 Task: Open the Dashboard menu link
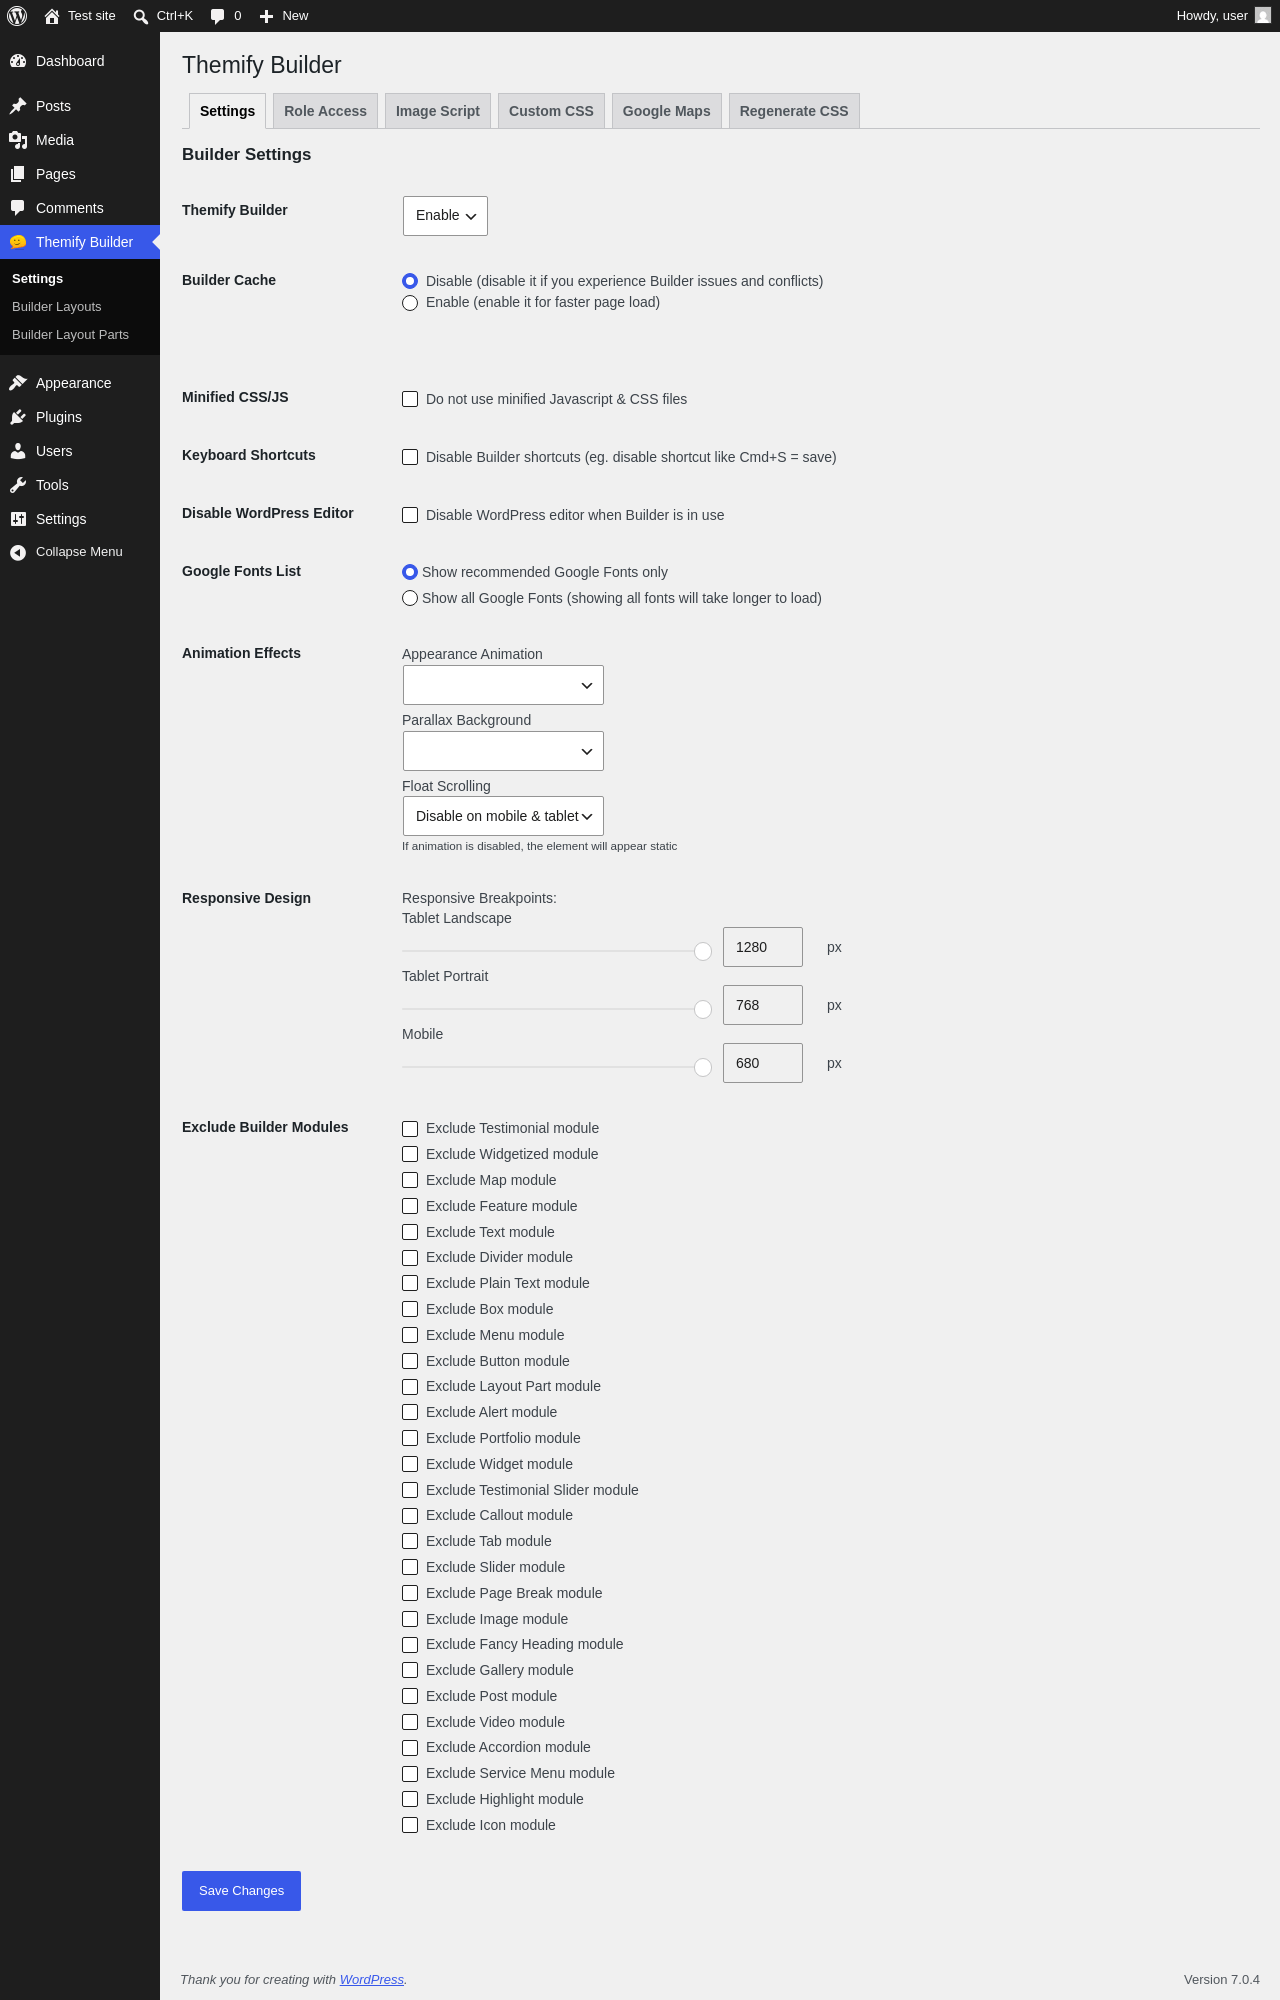(x=80, y=61)
